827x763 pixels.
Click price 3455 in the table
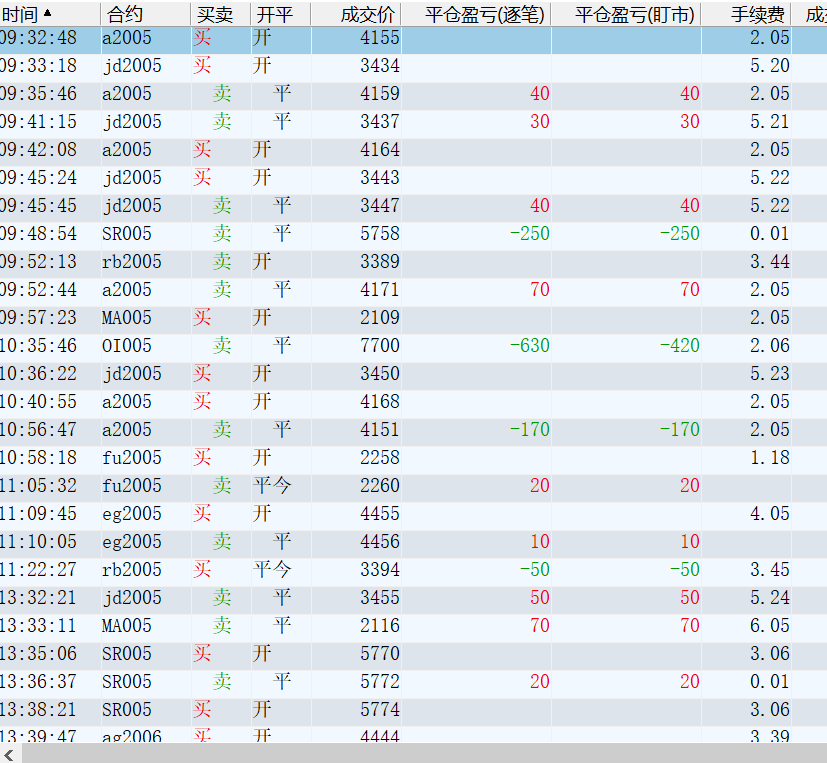tap(380, 597)
